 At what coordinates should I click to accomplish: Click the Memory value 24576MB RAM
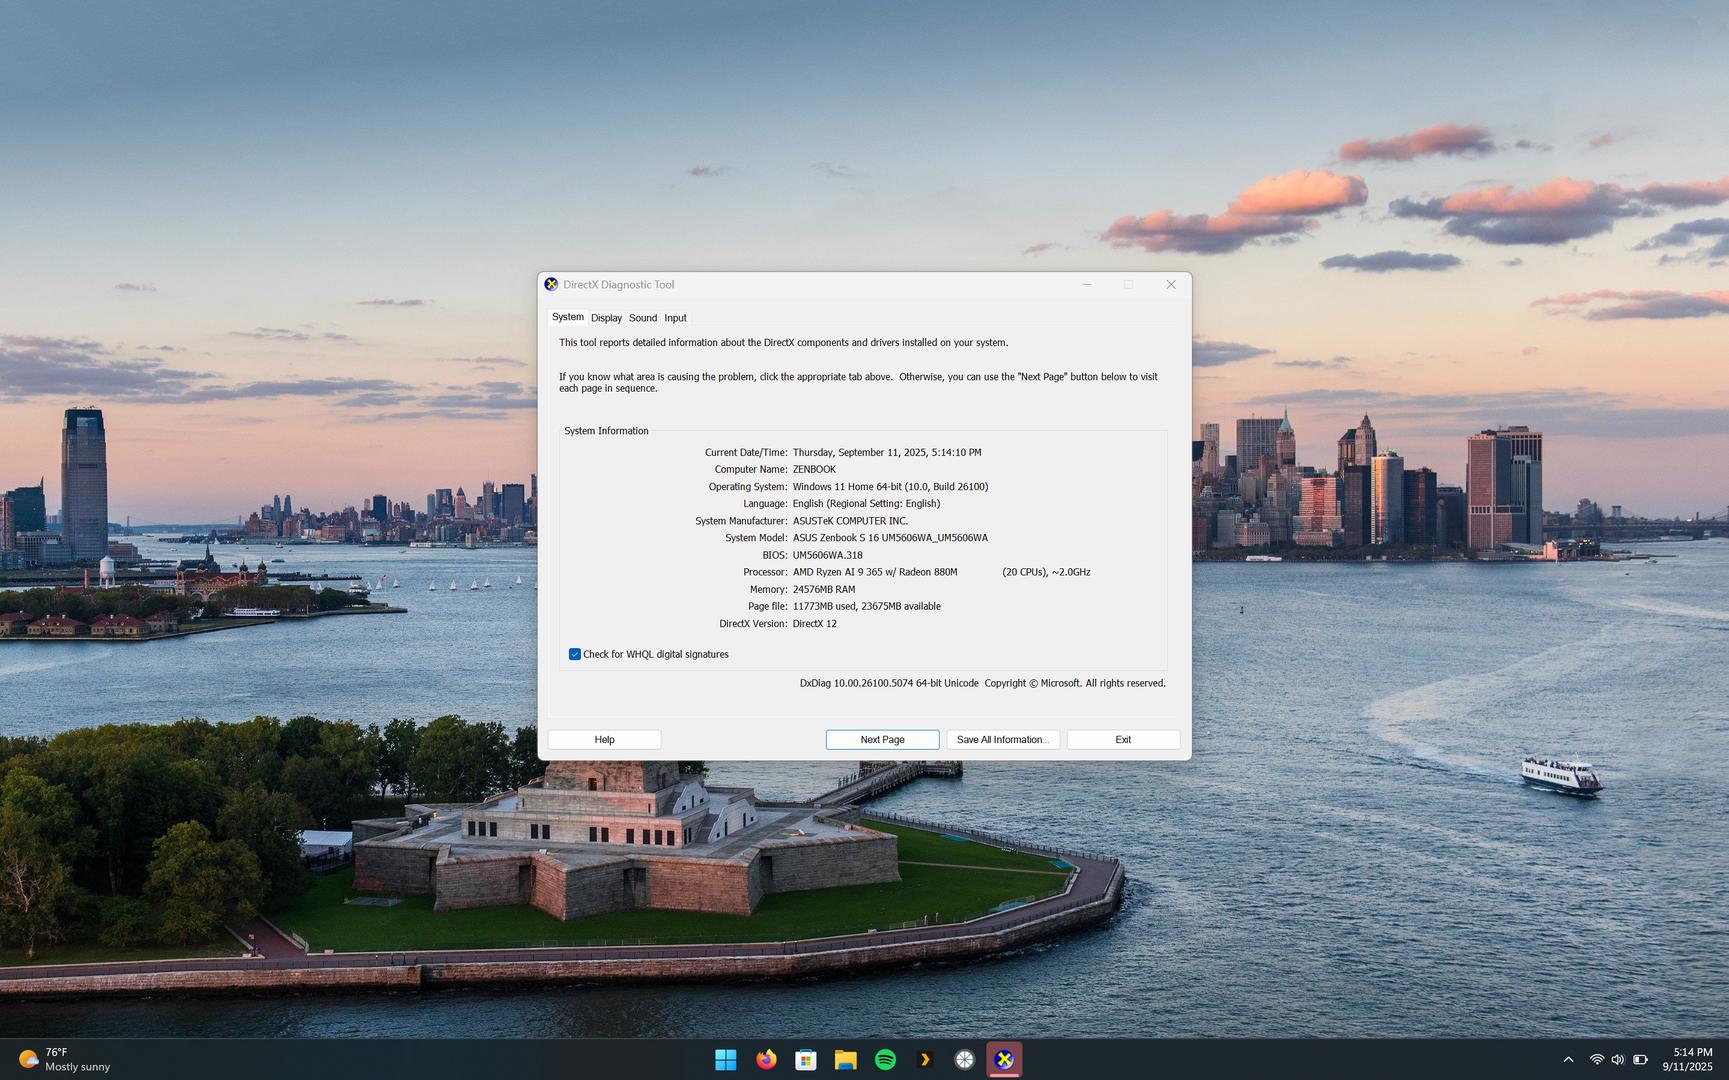824,589
